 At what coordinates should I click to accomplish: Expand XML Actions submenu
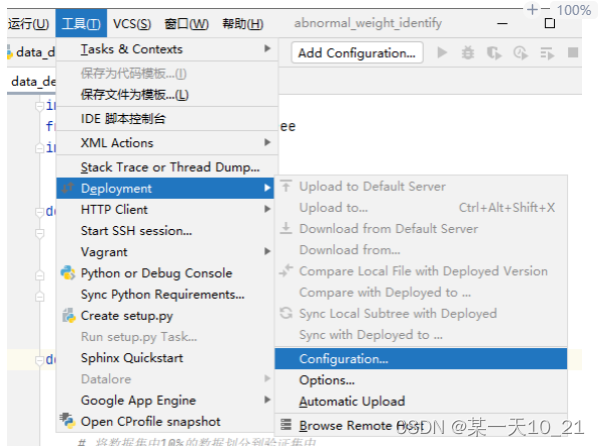[167, 143]
